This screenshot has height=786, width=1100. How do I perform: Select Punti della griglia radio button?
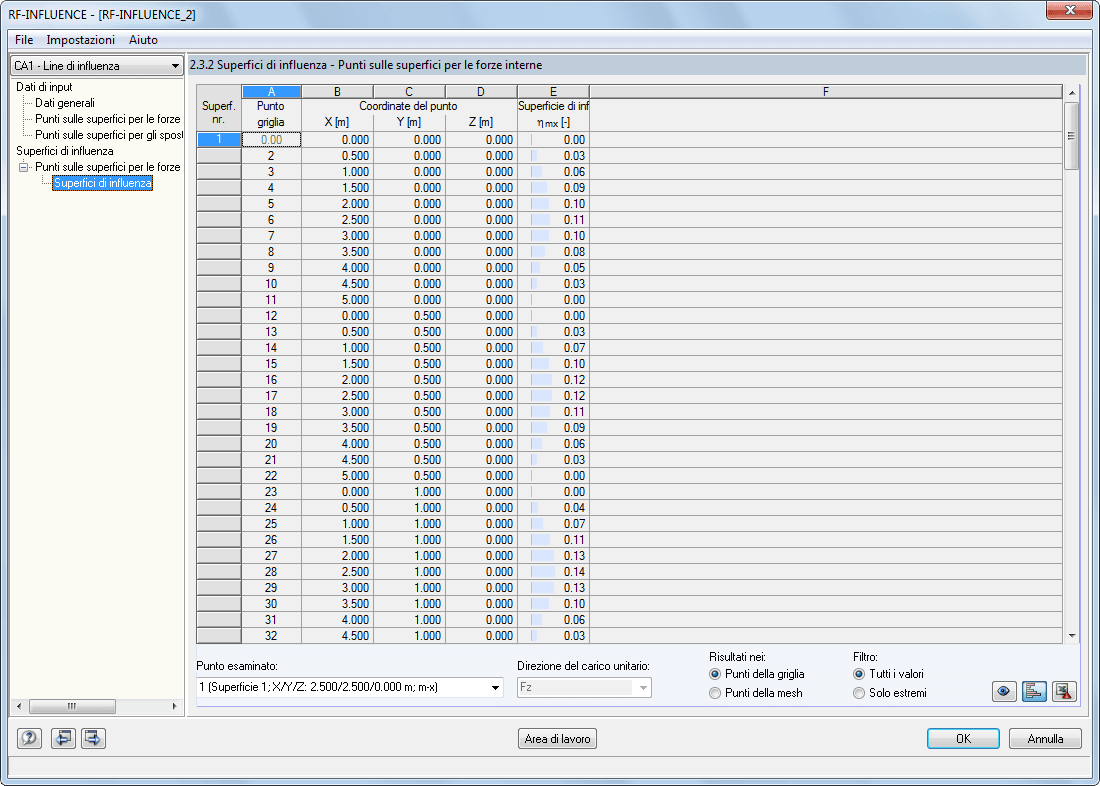click(715, 674)
